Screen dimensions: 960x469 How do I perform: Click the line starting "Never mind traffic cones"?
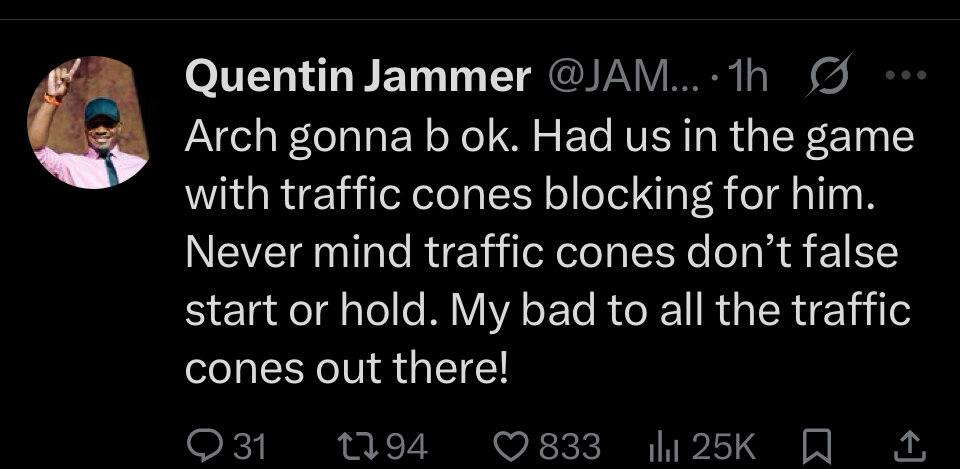tap(540, 253)
